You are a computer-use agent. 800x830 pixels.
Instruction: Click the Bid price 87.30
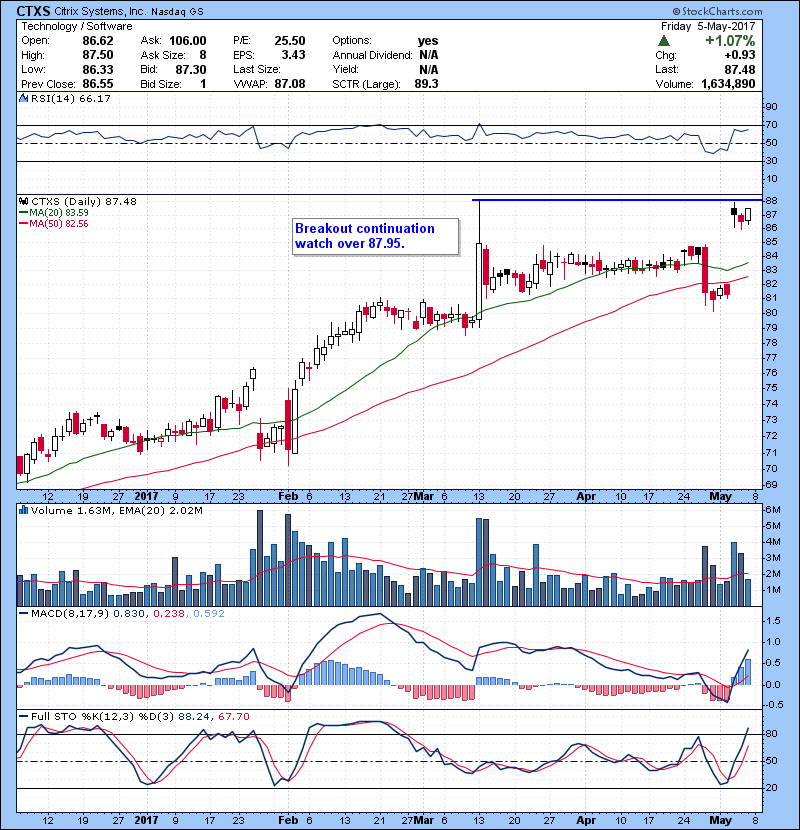point(191,69)
